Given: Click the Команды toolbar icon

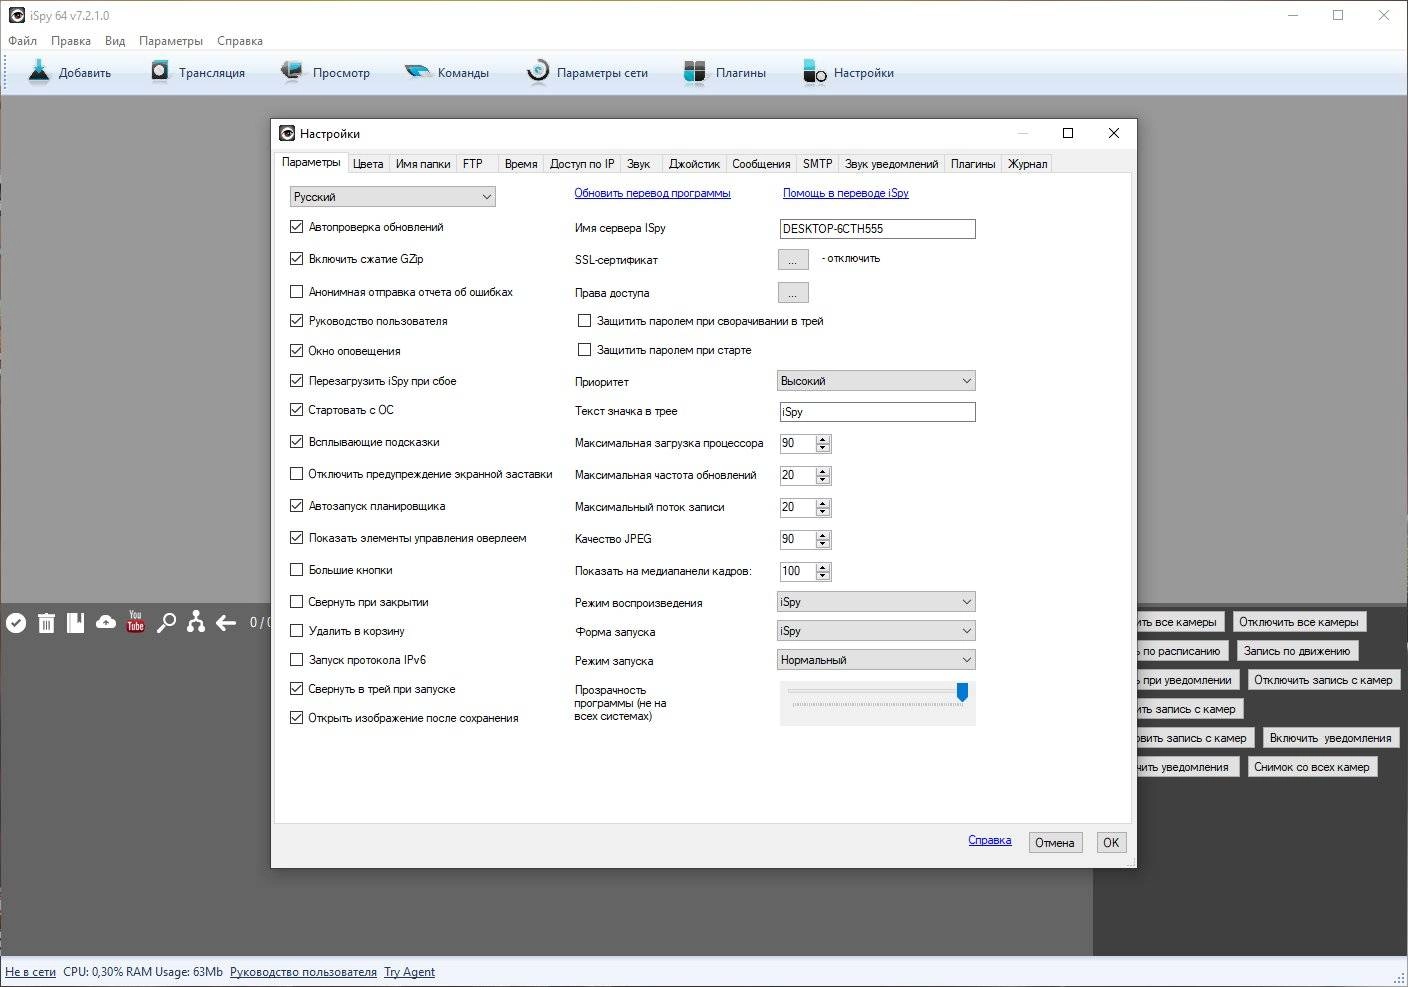Looking at the screenshot, I should pyautogui.click(x=417, y=72).
